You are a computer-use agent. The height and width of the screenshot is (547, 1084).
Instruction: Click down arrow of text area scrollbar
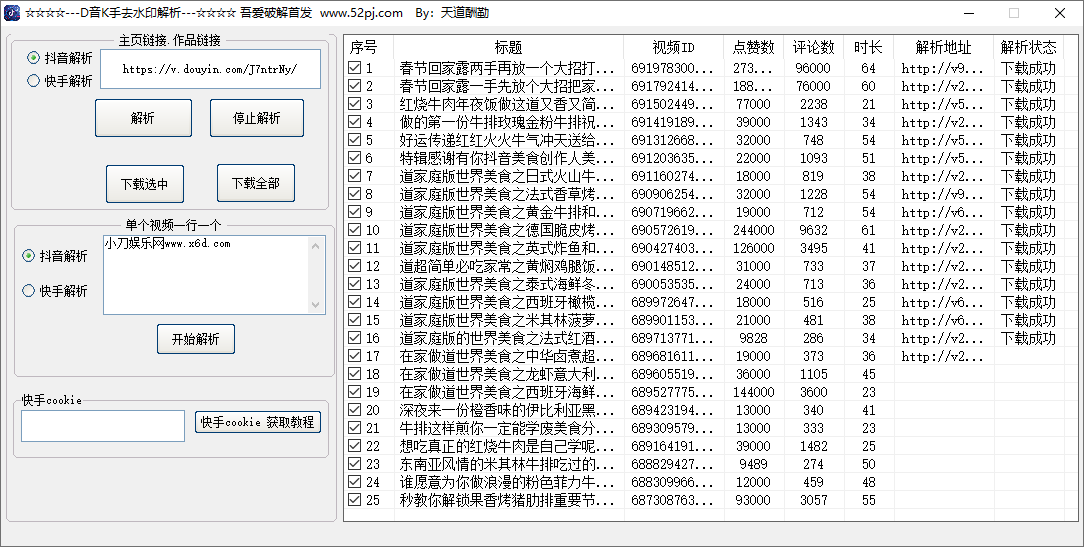click(317, 305)
